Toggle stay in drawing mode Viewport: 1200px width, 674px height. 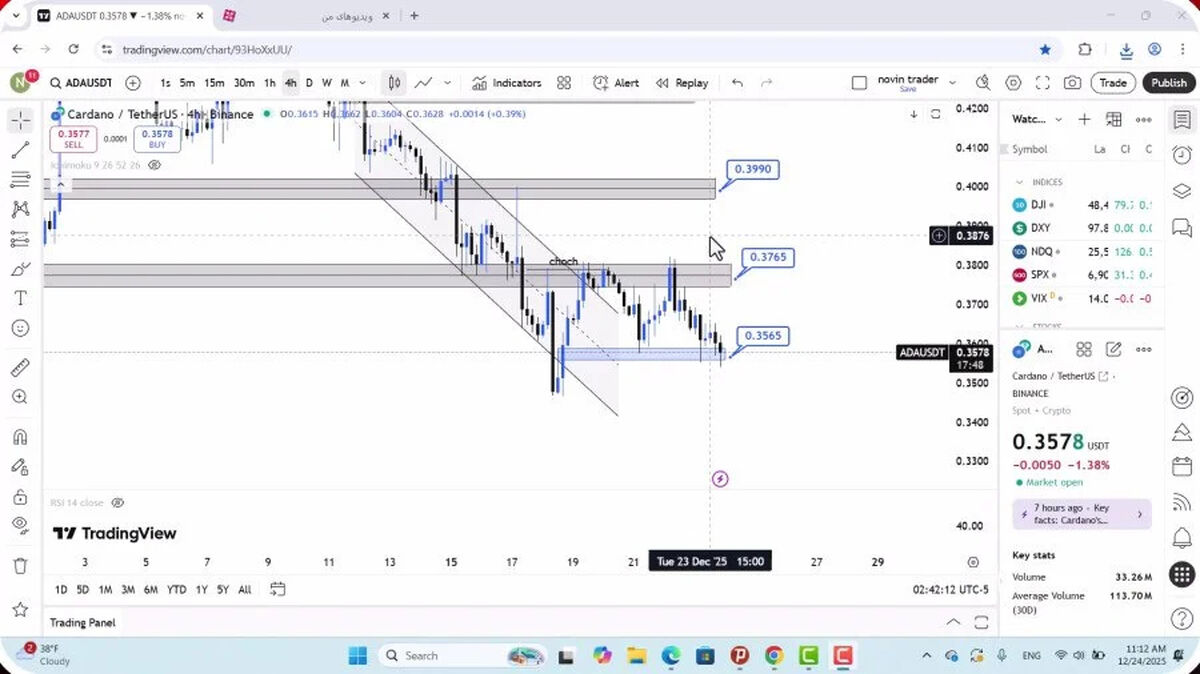click(x=20, y=466)
